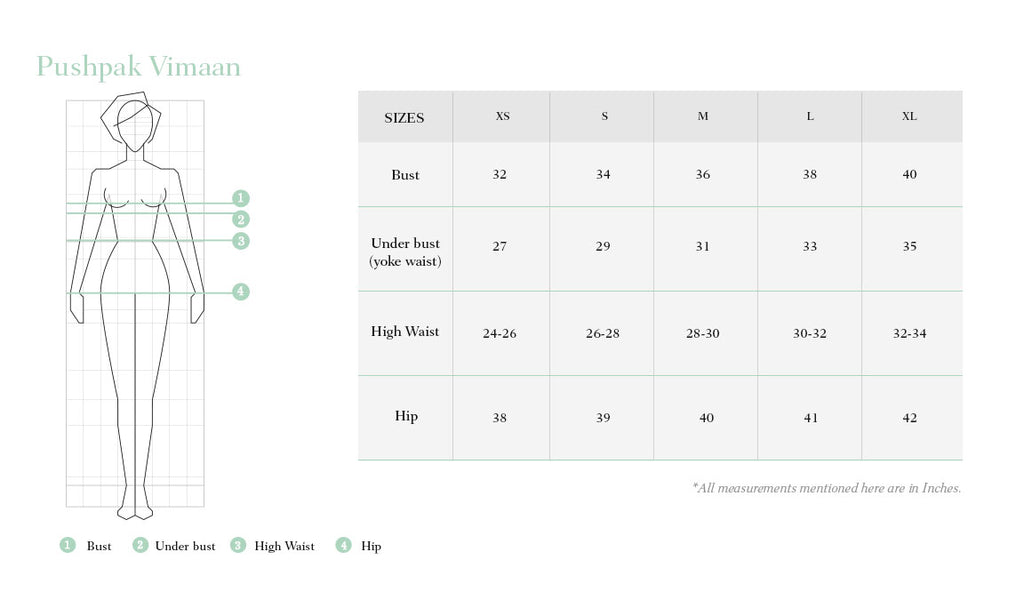Select the Bust value 38 under L
Screen dimensions: 1024x608
[x=809, y=175]
